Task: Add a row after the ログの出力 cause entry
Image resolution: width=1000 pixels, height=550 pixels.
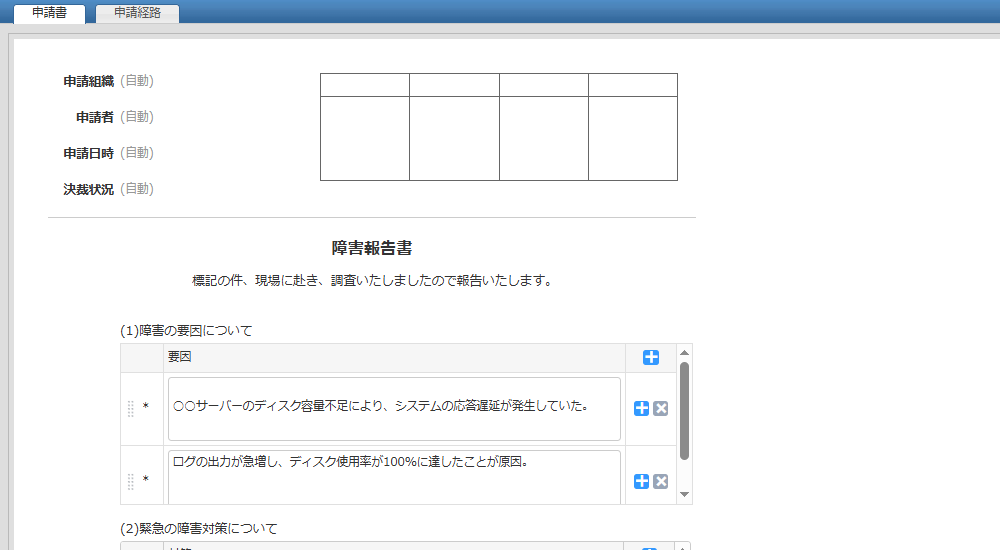Action: 642,481
